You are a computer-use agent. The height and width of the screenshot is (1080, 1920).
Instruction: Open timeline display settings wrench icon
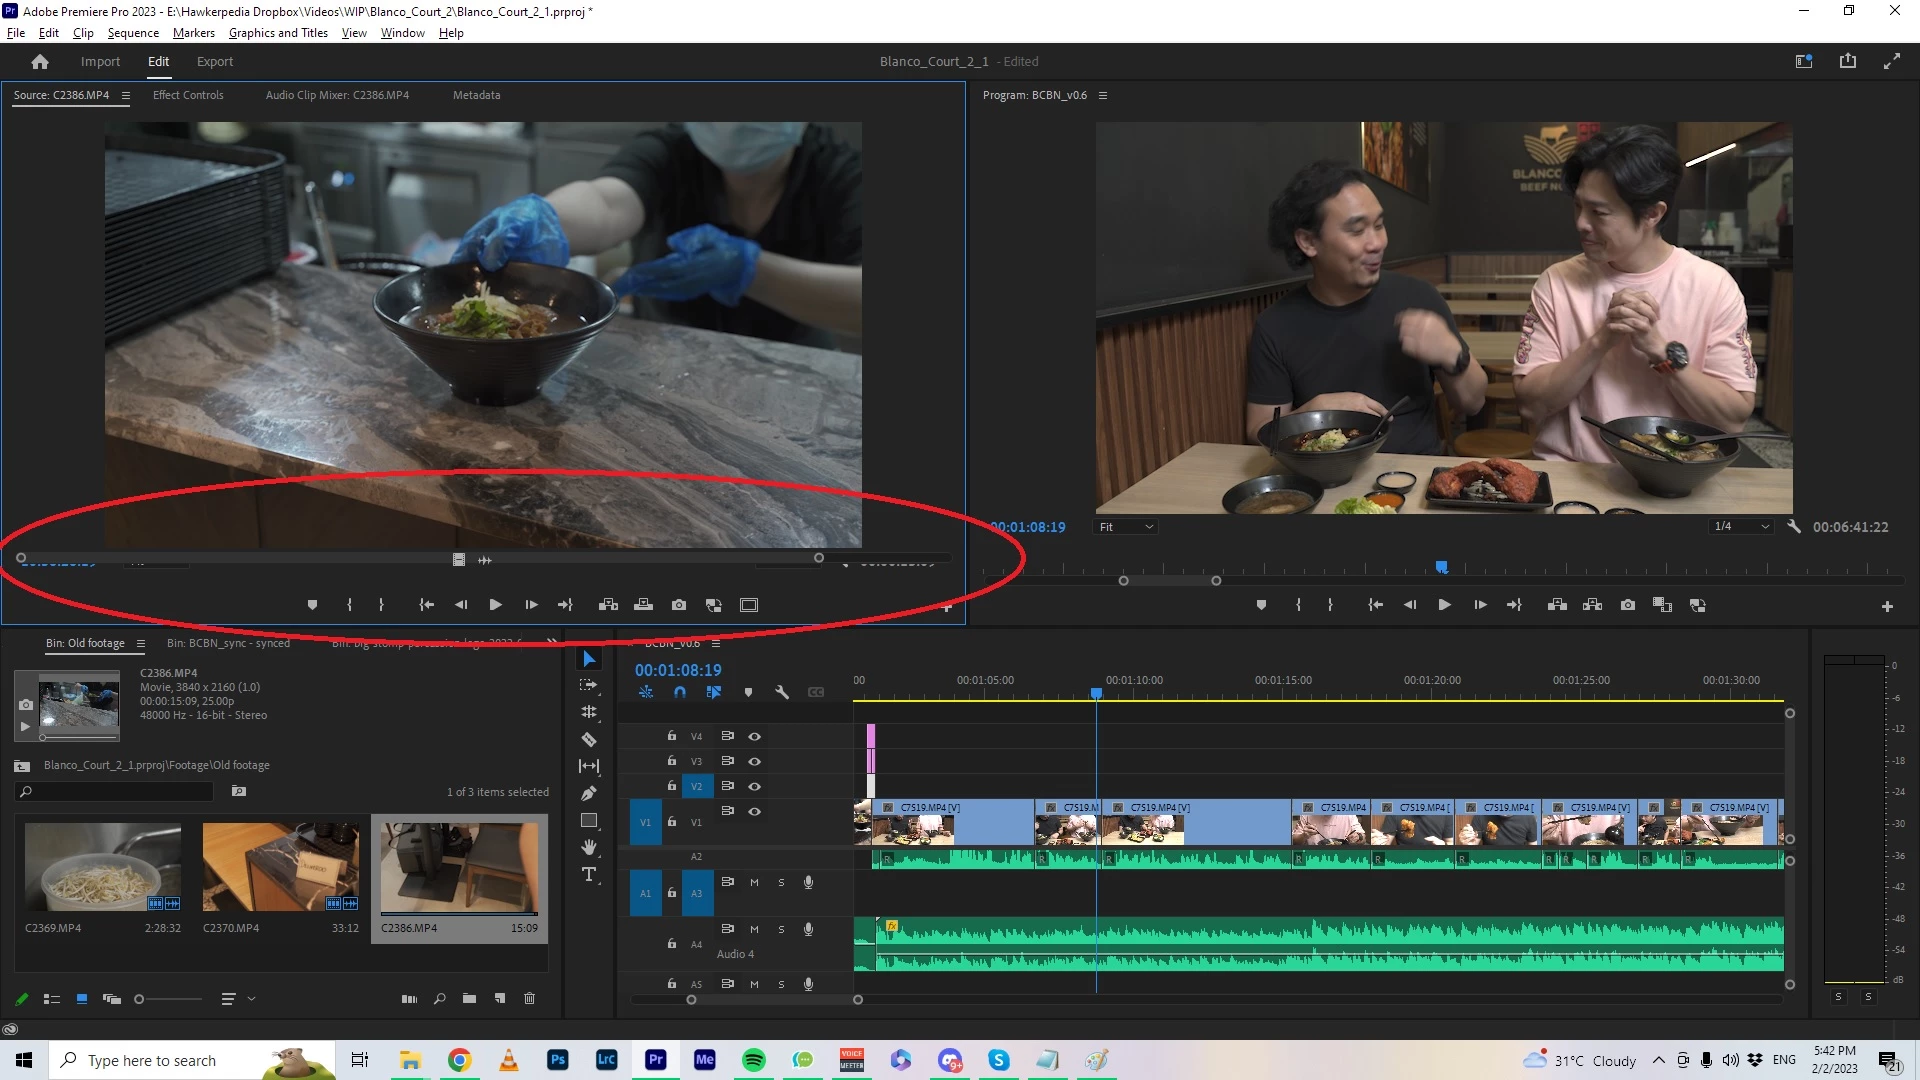(782, 692)
